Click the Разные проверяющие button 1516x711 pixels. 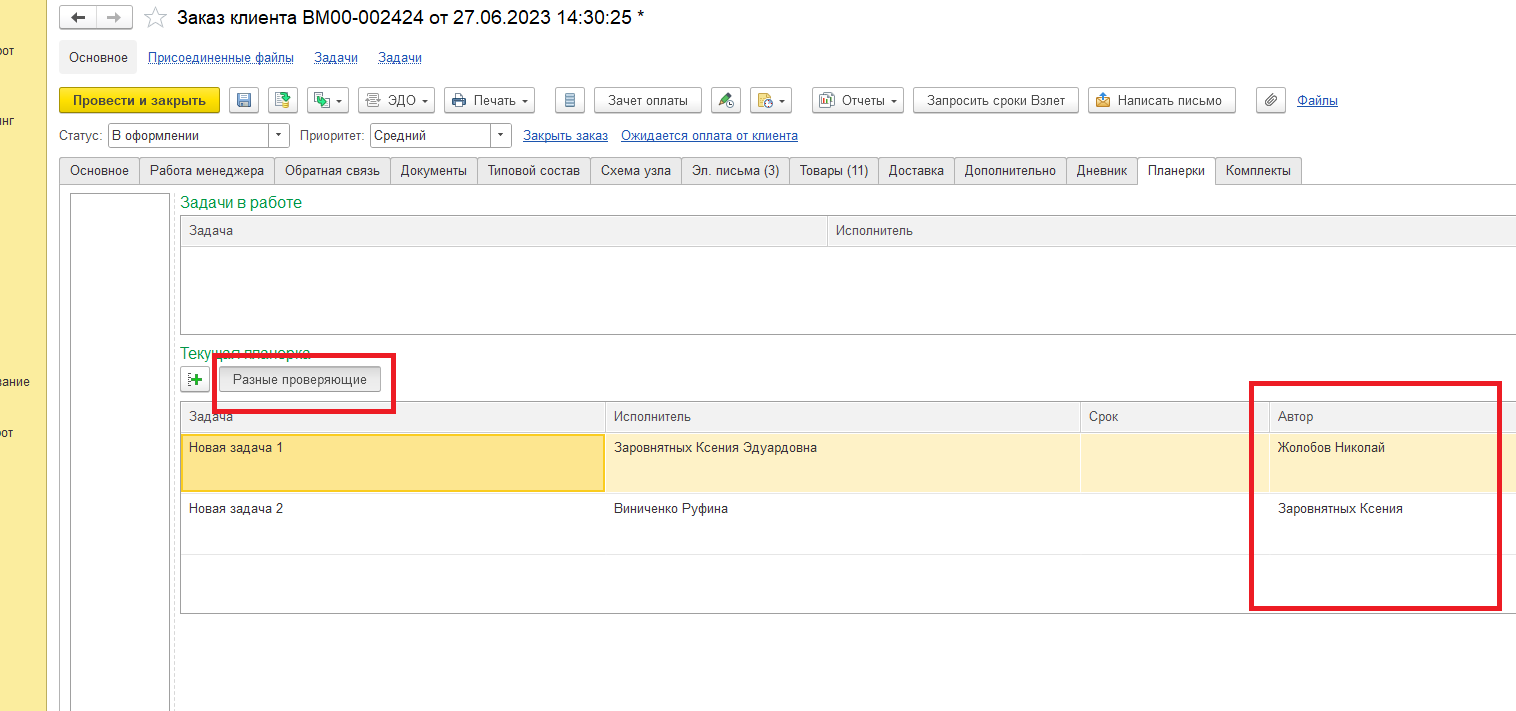(300, 380)
